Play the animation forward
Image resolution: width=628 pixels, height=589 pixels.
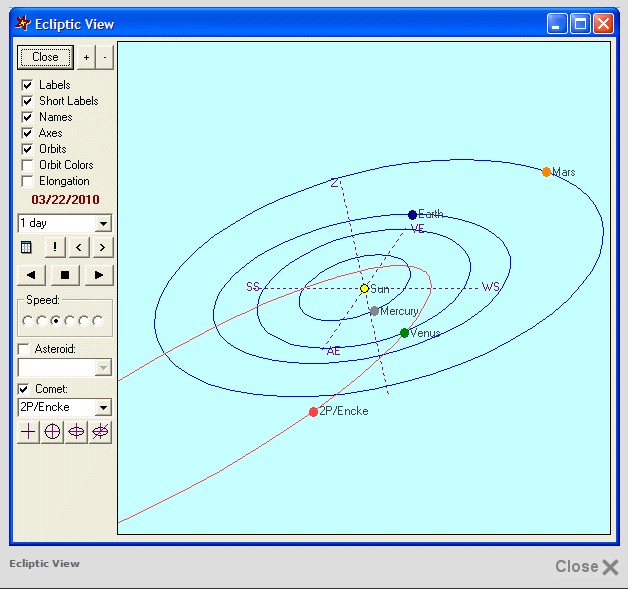[x=99, y=275]
